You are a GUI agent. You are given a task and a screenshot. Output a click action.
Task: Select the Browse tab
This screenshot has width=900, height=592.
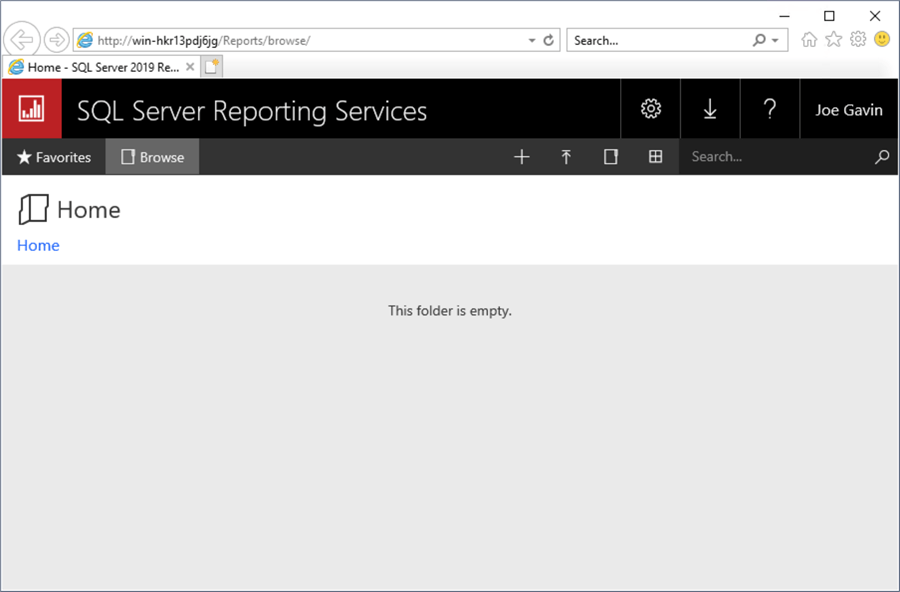(152, 157)
